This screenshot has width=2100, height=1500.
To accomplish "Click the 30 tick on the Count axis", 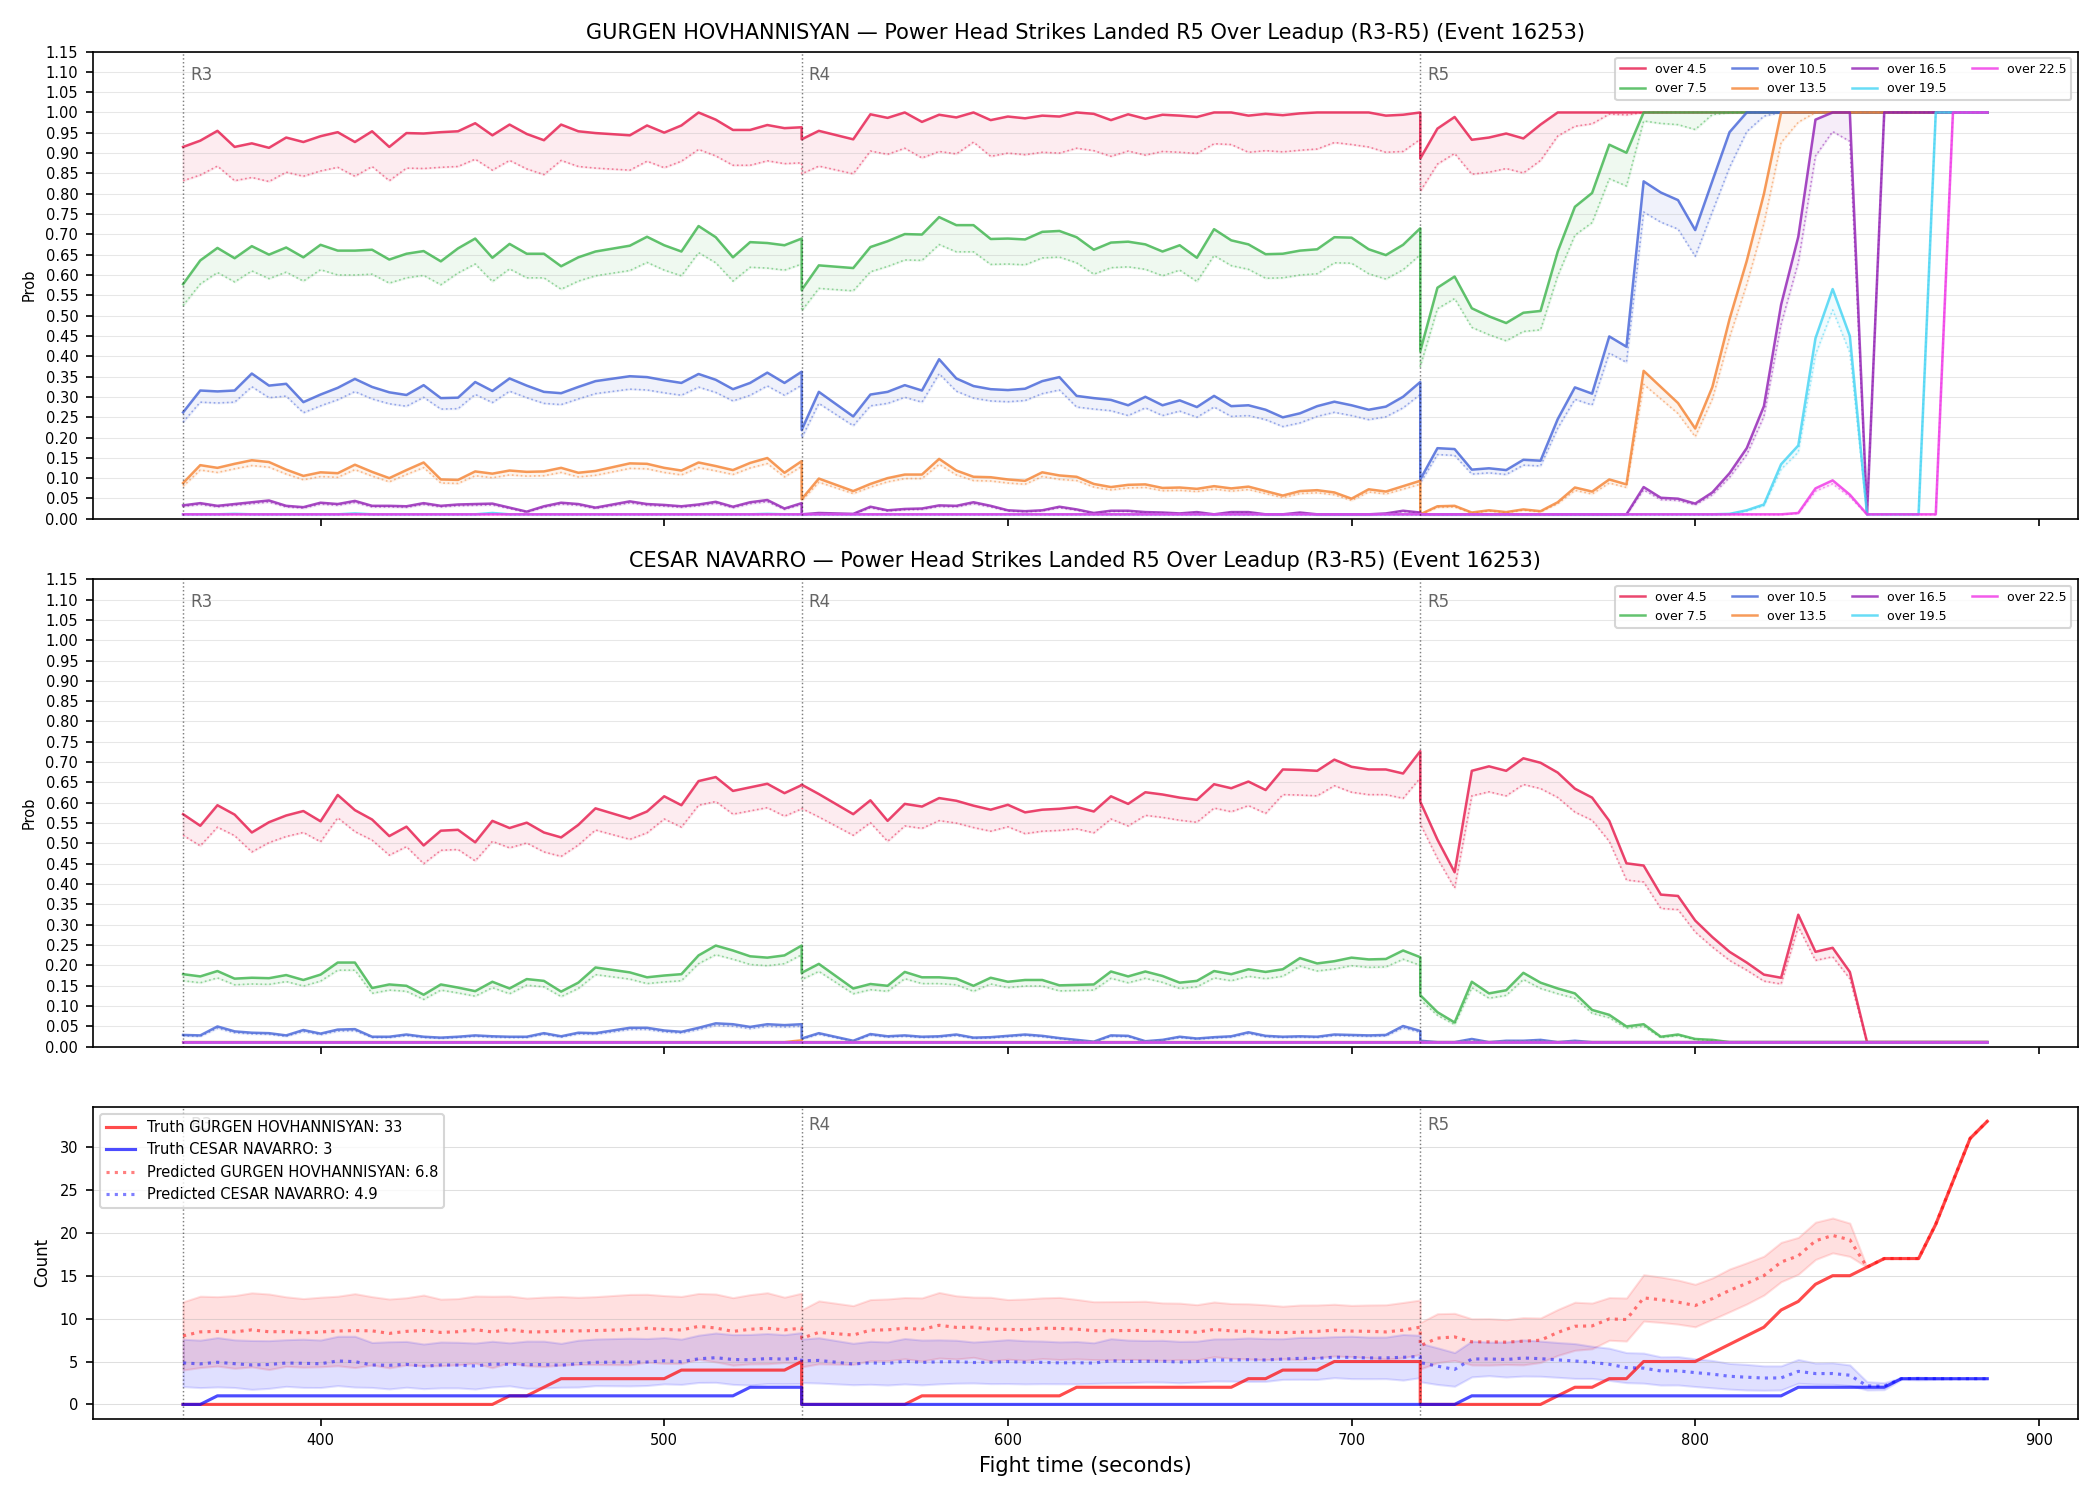I will click(x=68, y=1147).
